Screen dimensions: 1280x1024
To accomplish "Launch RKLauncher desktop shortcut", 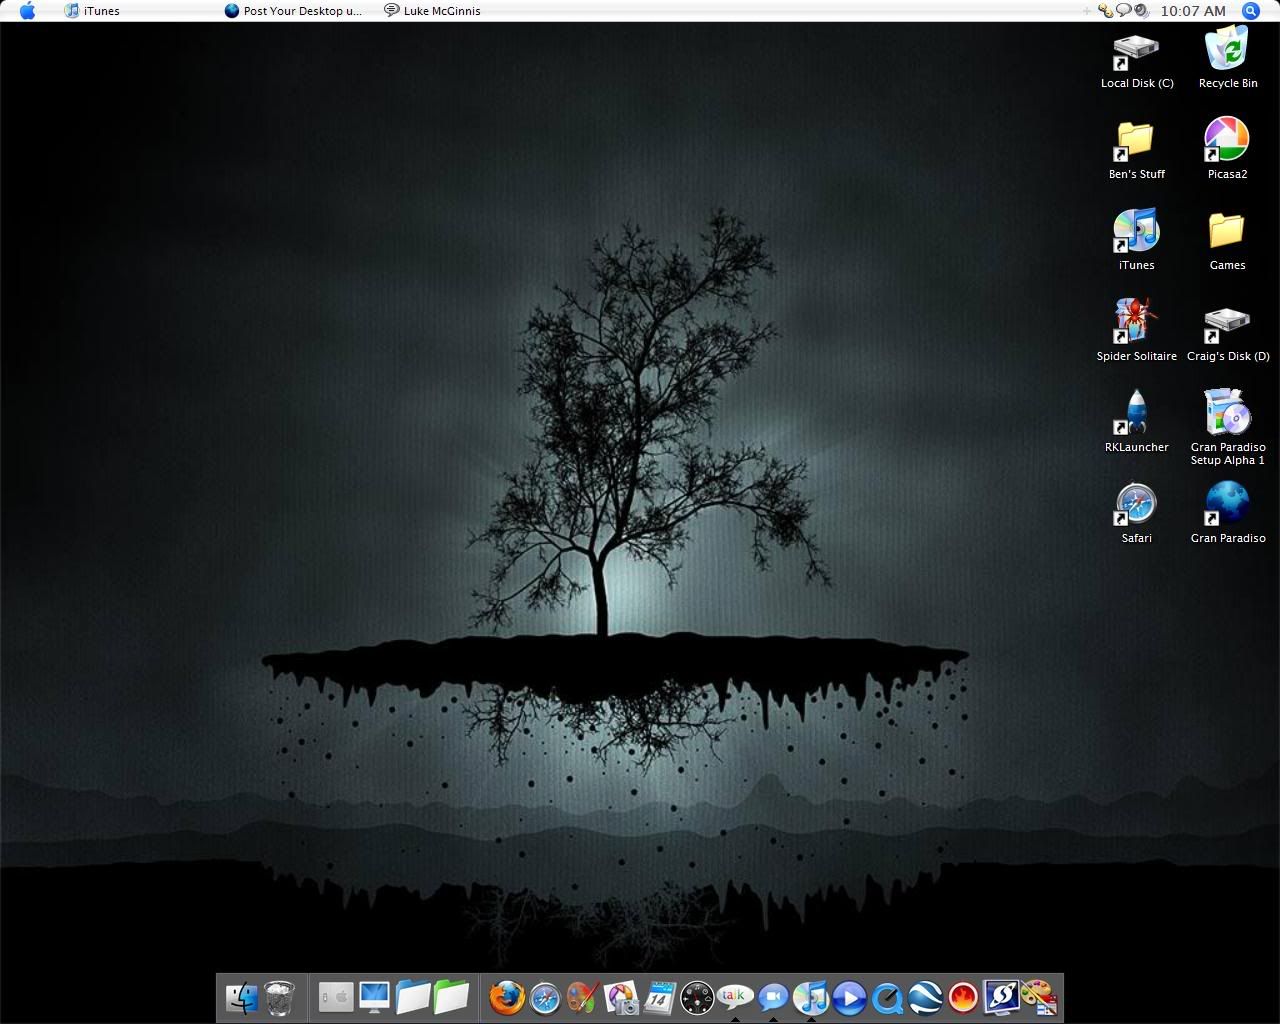I will coord(1136,423).
